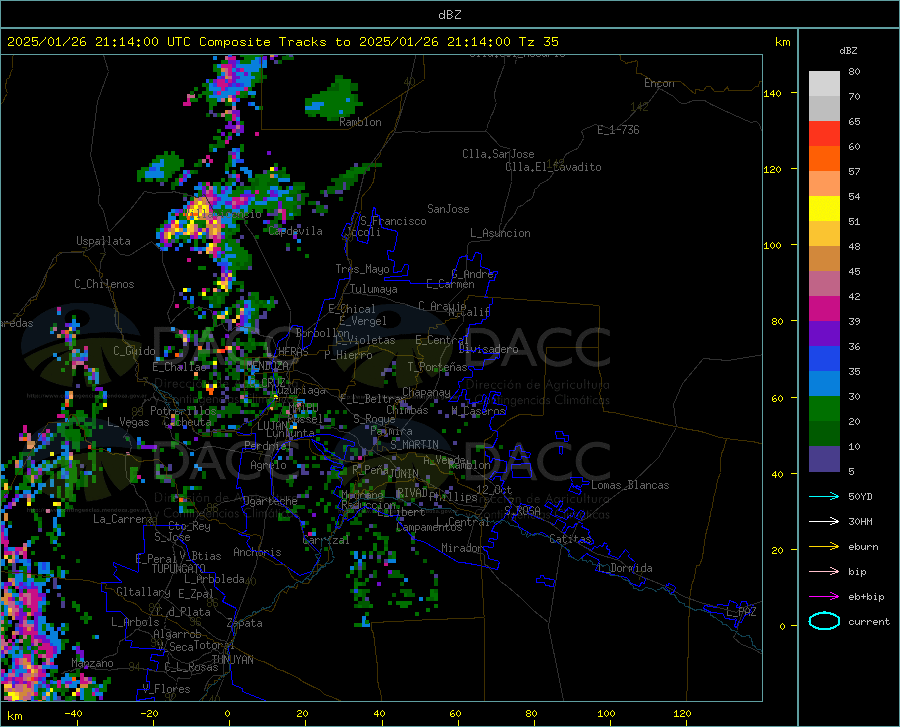Viewport: 900px width, 727px height.
Task: Click the timestamp header text
Action: coord(282,42)
